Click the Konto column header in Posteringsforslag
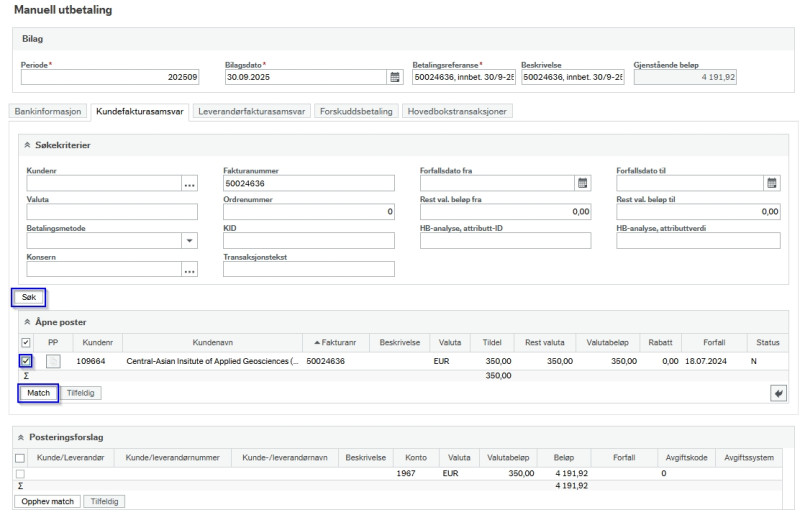Viewport: 800px width, 515px height. pos(416,458)
